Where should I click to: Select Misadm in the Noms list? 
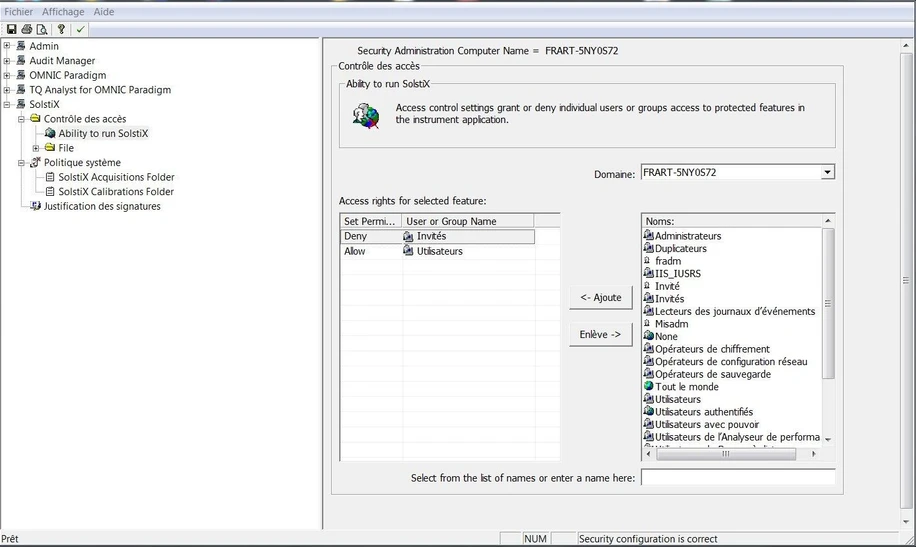click(671, 324)
